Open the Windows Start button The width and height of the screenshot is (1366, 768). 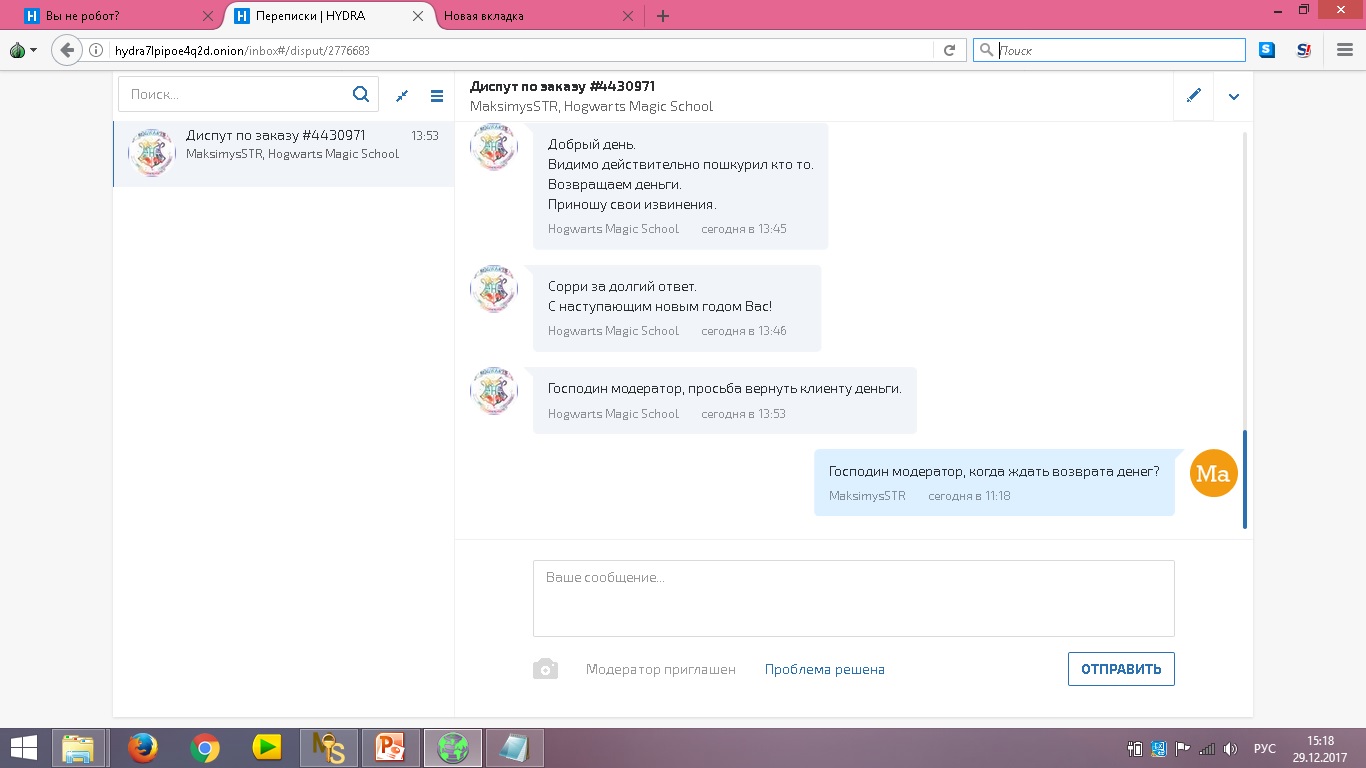[x=23, y=748]
